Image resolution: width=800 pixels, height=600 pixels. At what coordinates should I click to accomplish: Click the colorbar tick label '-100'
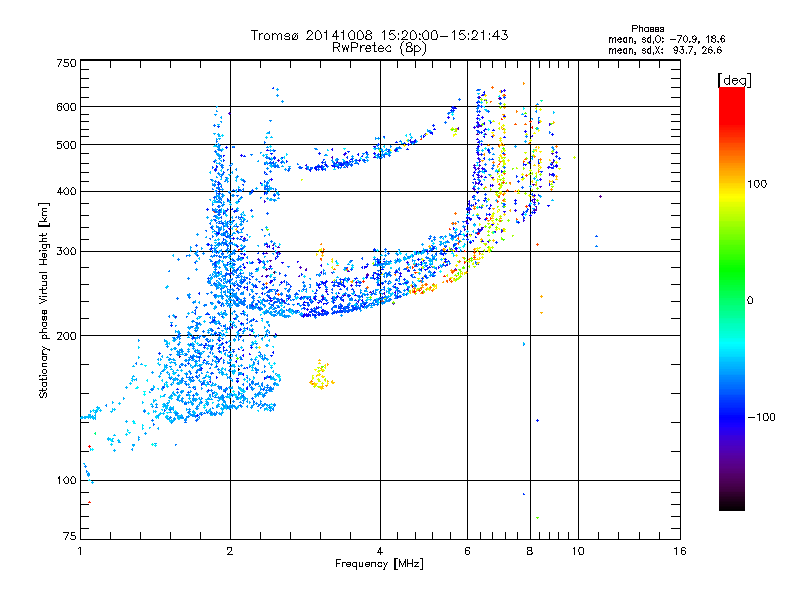[762, 417]
